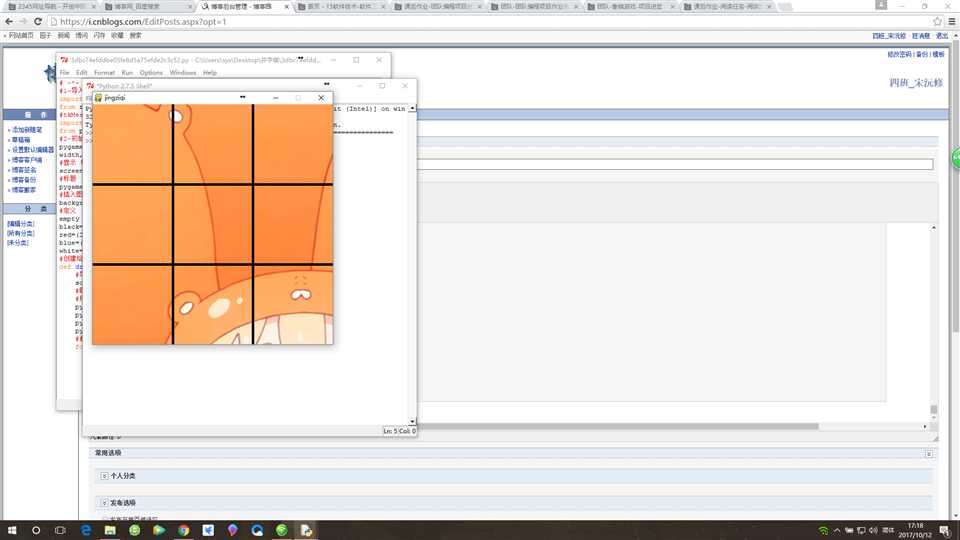Click the top-right tic-tac-toe cell

coord(294,143)
